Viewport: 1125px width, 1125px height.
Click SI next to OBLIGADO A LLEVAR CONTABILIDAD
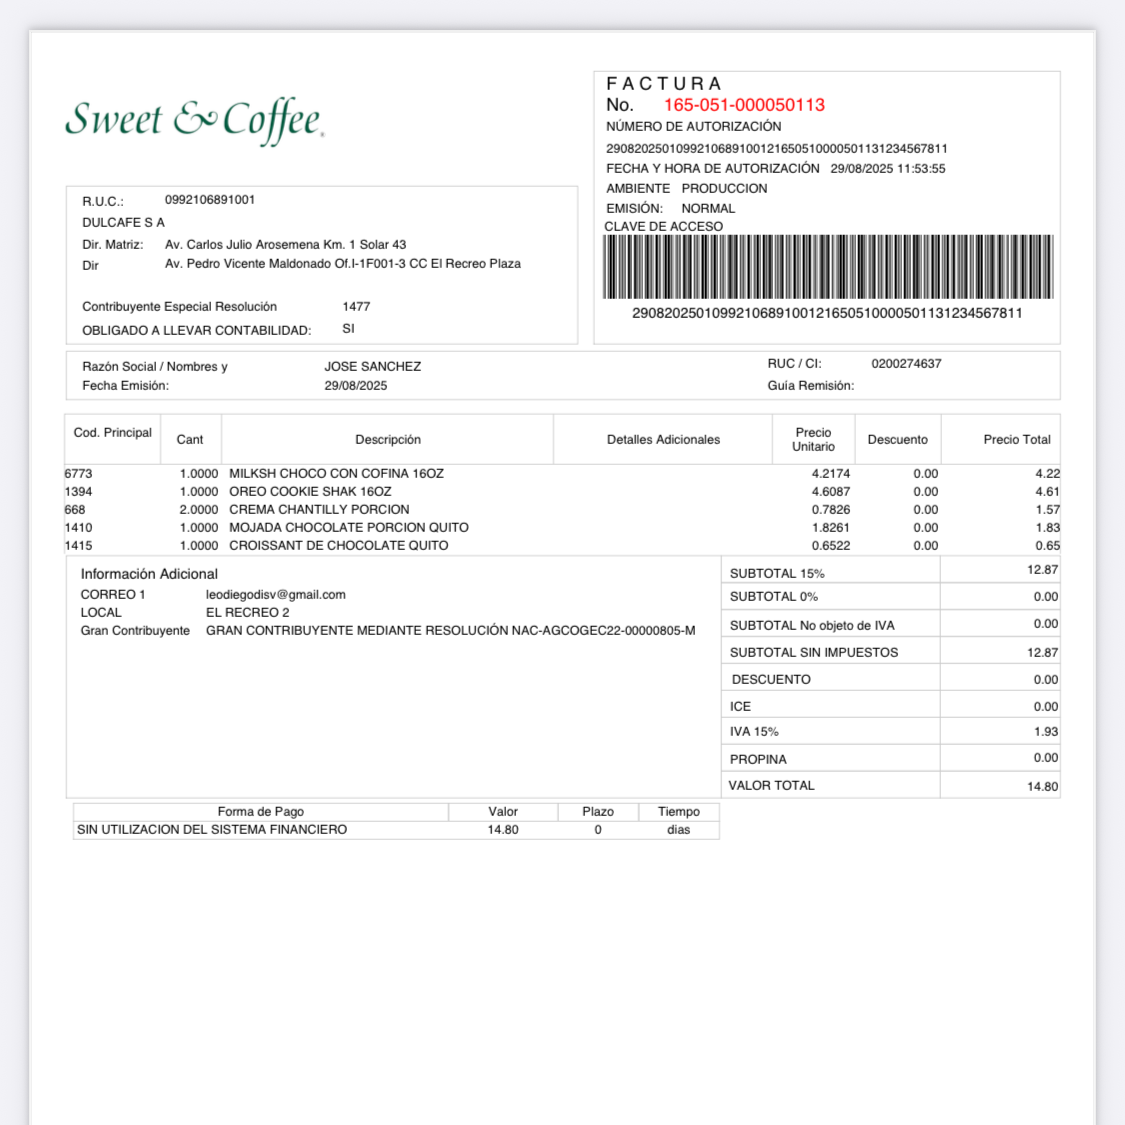pyautogui.click(x=349, y=329)
